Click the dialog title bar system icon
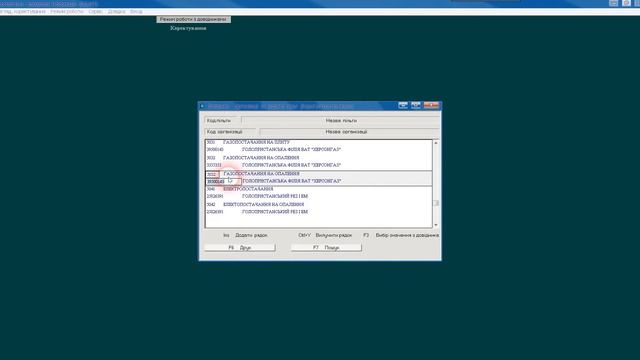 (x=202, y=106)
